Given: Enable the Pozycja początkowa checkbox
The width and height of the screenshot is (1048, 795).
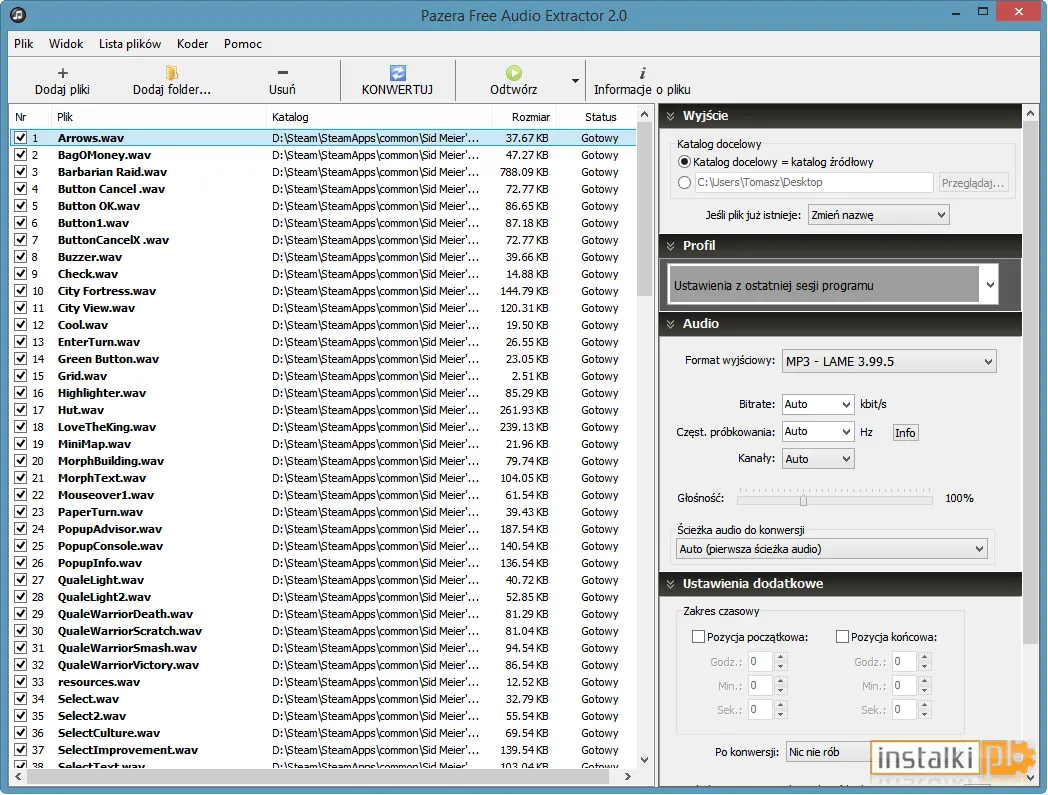Looking at the screenshot, I should pyautogui.click(x=698, y=637).
